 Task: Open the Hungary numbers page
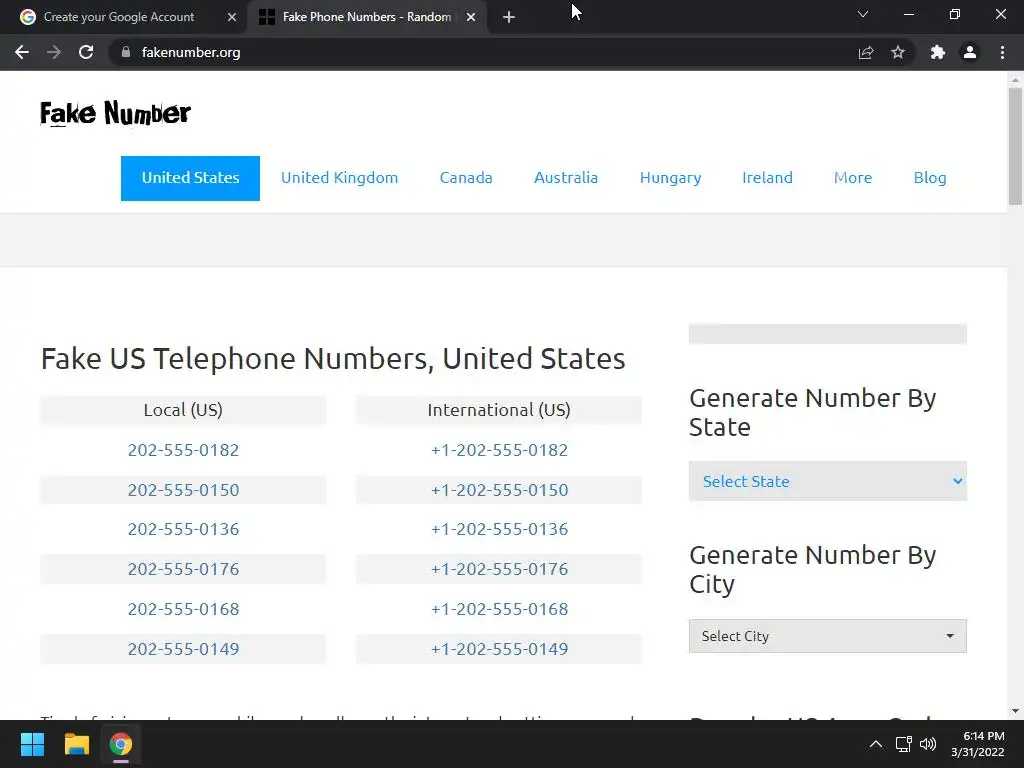click(x=671, y=178)
